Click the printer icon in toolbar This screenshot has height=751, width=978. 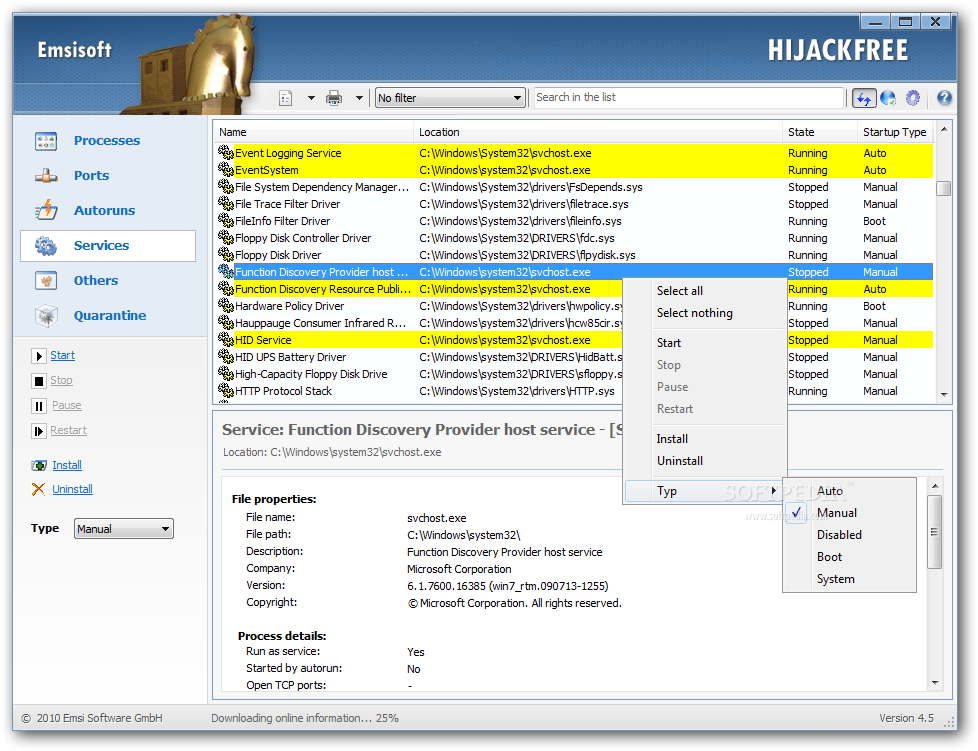click(334, 98)
